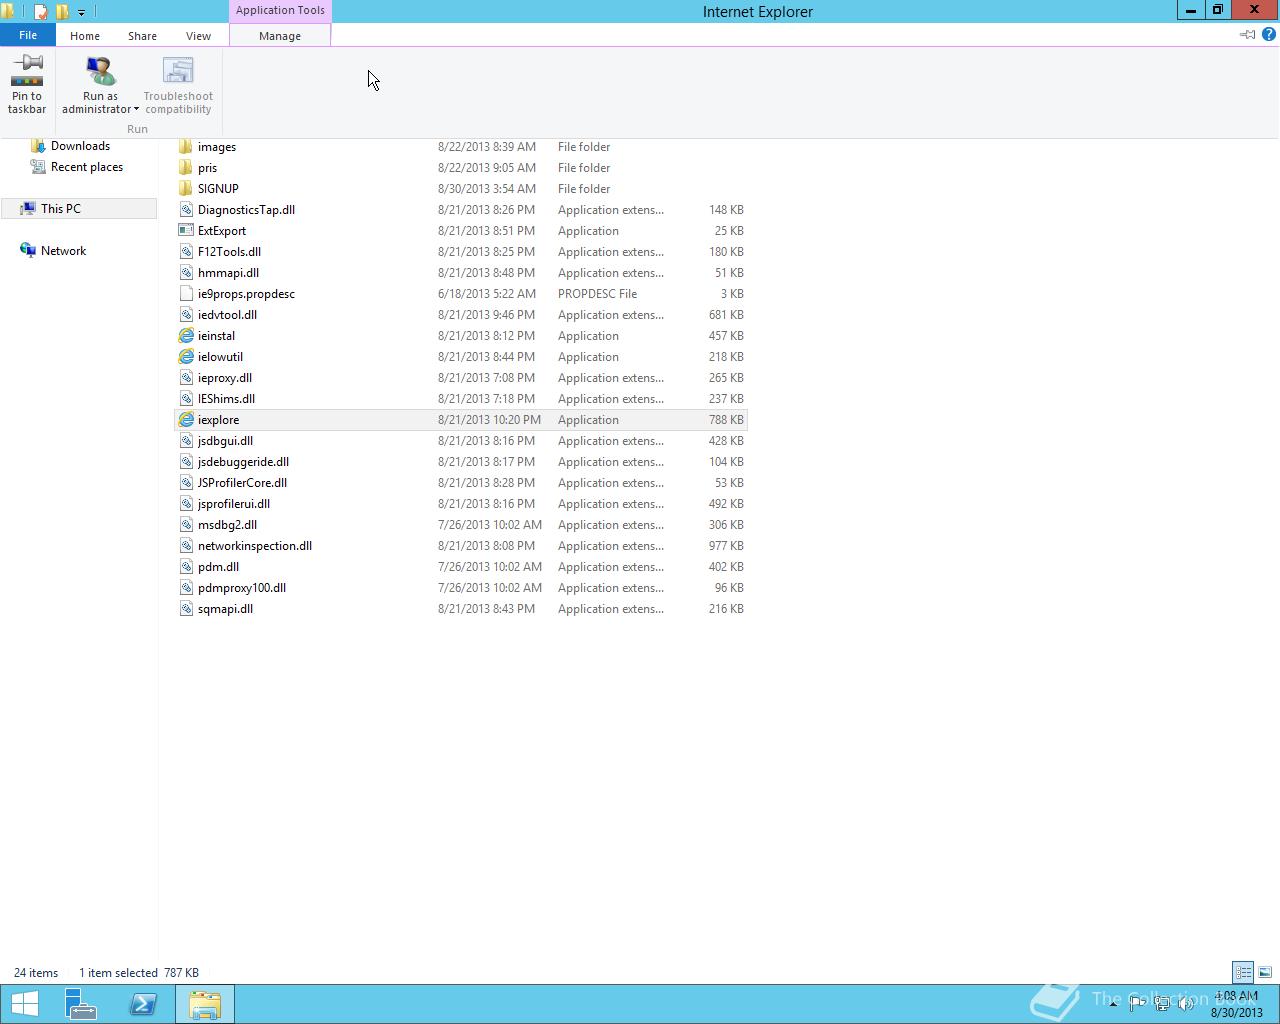Image resolution: width=1280 pixels, height=1024 pixels.
Task: Click the iedvtool.dll file icon
Action: tap(186, 315)
